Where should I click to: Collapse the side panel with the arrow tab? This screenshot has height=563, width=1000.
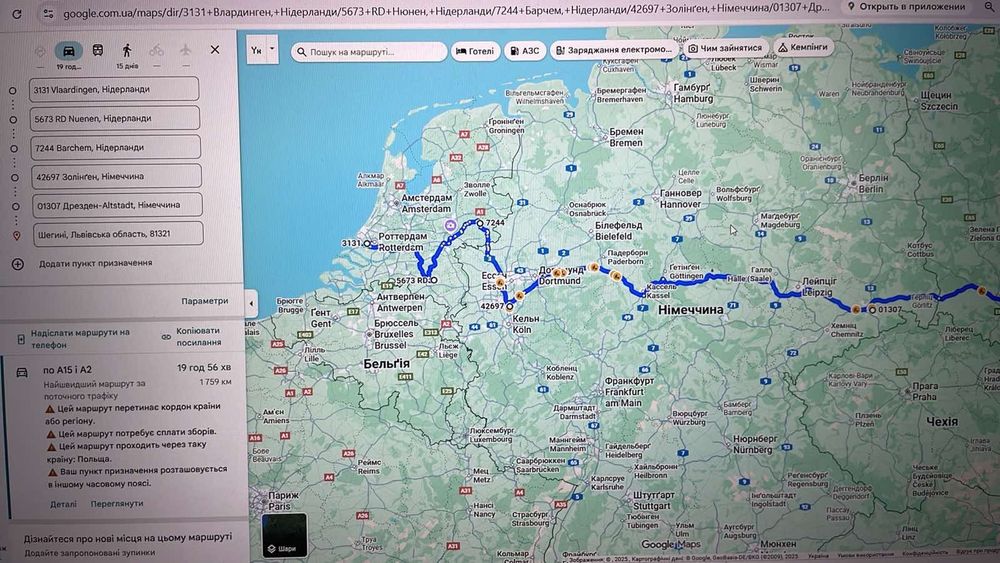(251, 303)
